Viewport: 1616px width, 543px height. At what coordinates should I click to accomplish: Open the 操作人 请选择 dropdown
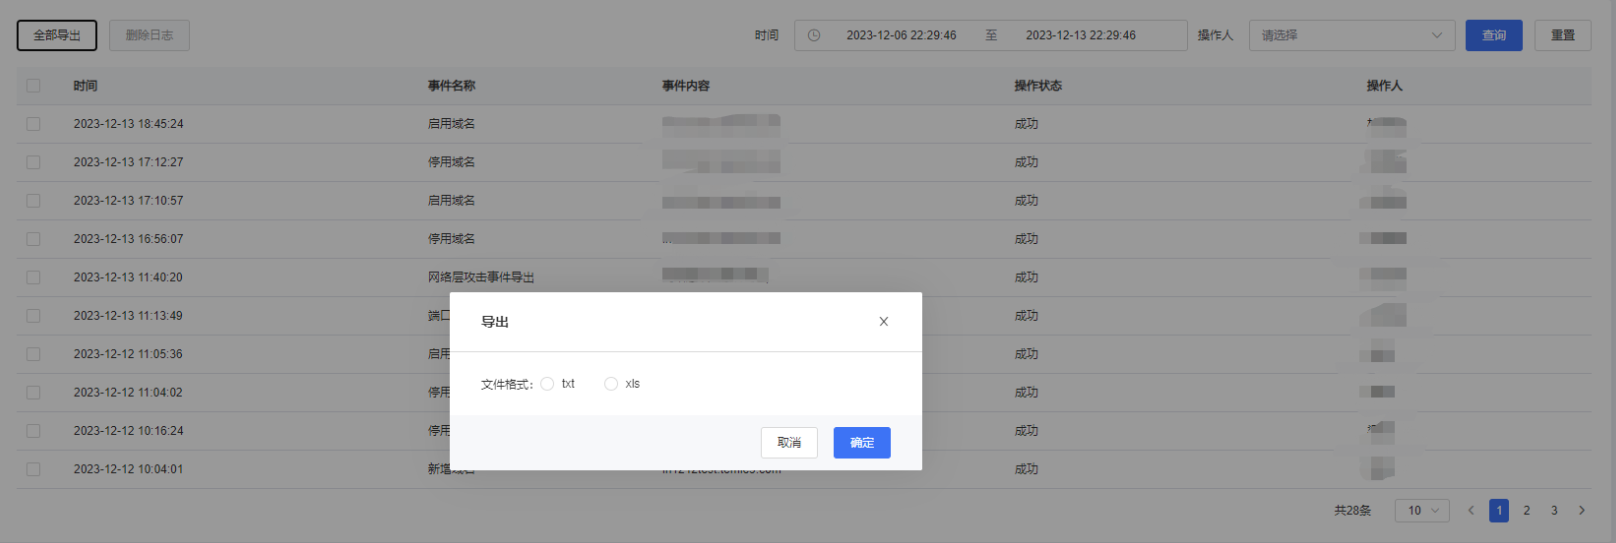1351,35
